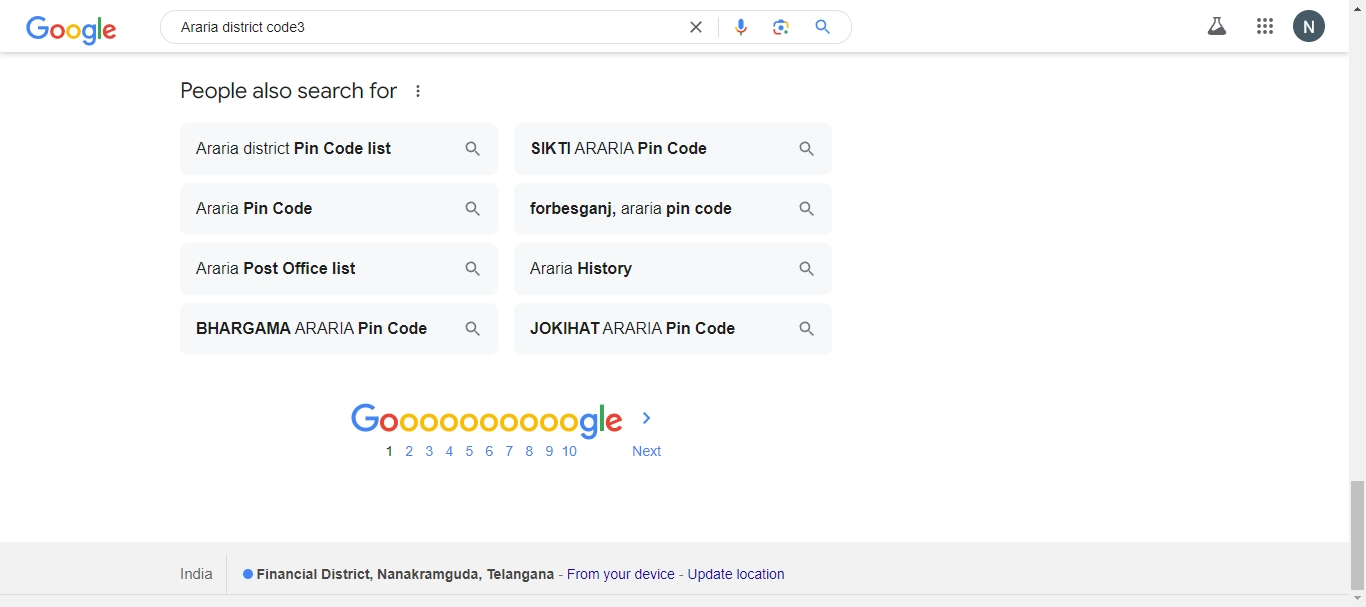This screenshot has width=1366, height=607.
Task: Click magnifier beside forbesganj, araria pin code
Action: (x=807, y=209)
